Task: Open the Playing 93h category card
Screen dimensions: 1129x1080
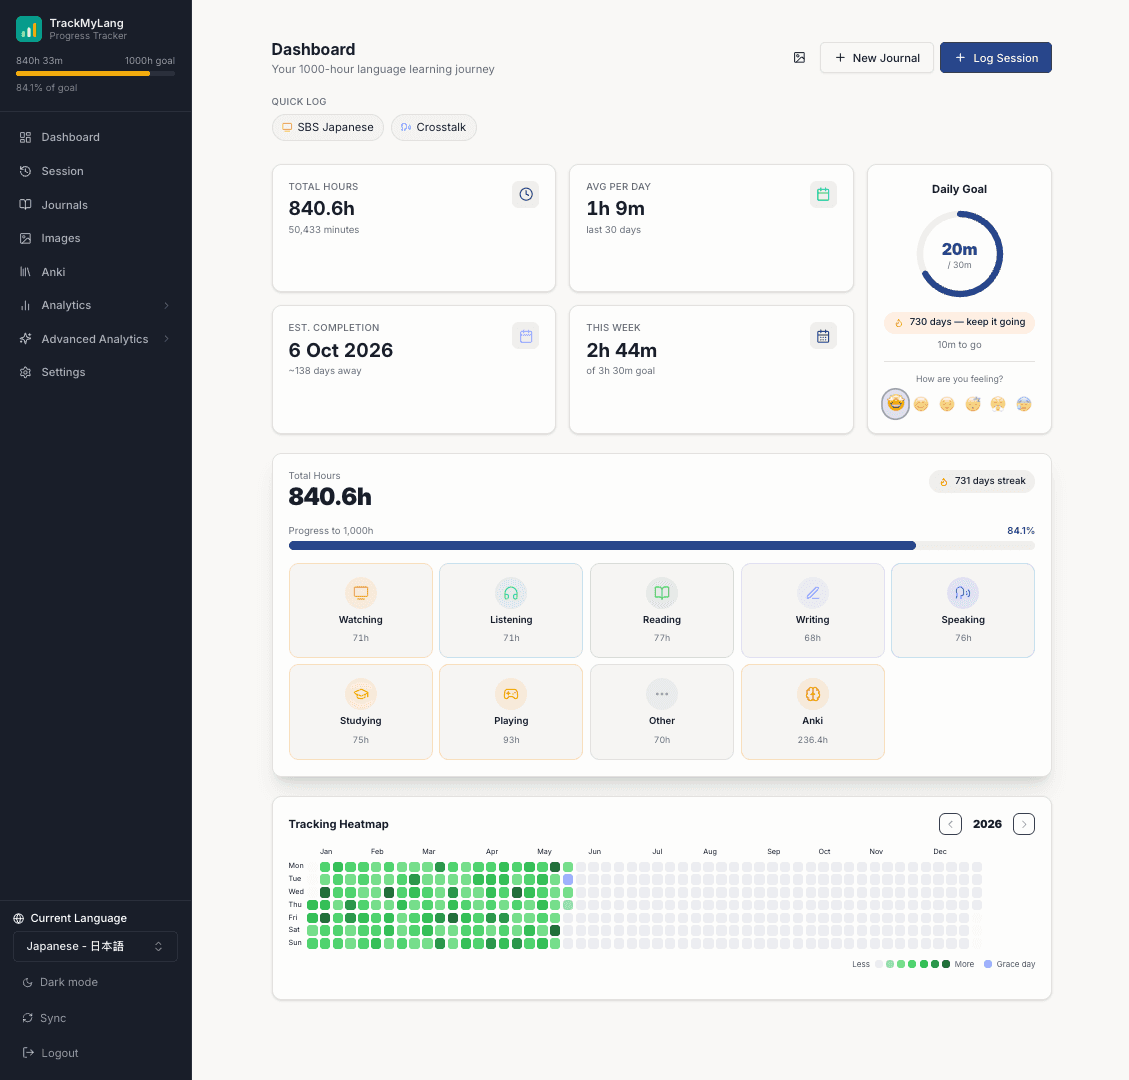Action: pyautogui.click(x=511, y=711)
